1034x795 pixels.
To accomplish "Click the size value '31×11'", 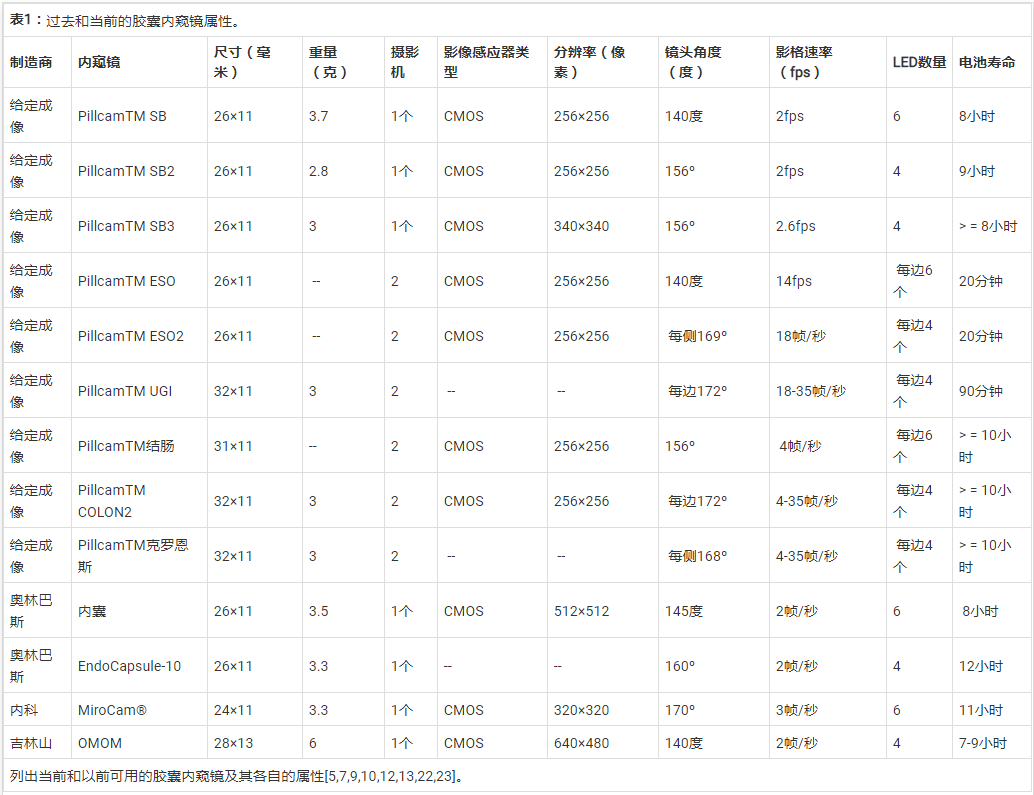I will tap(233, 446).
